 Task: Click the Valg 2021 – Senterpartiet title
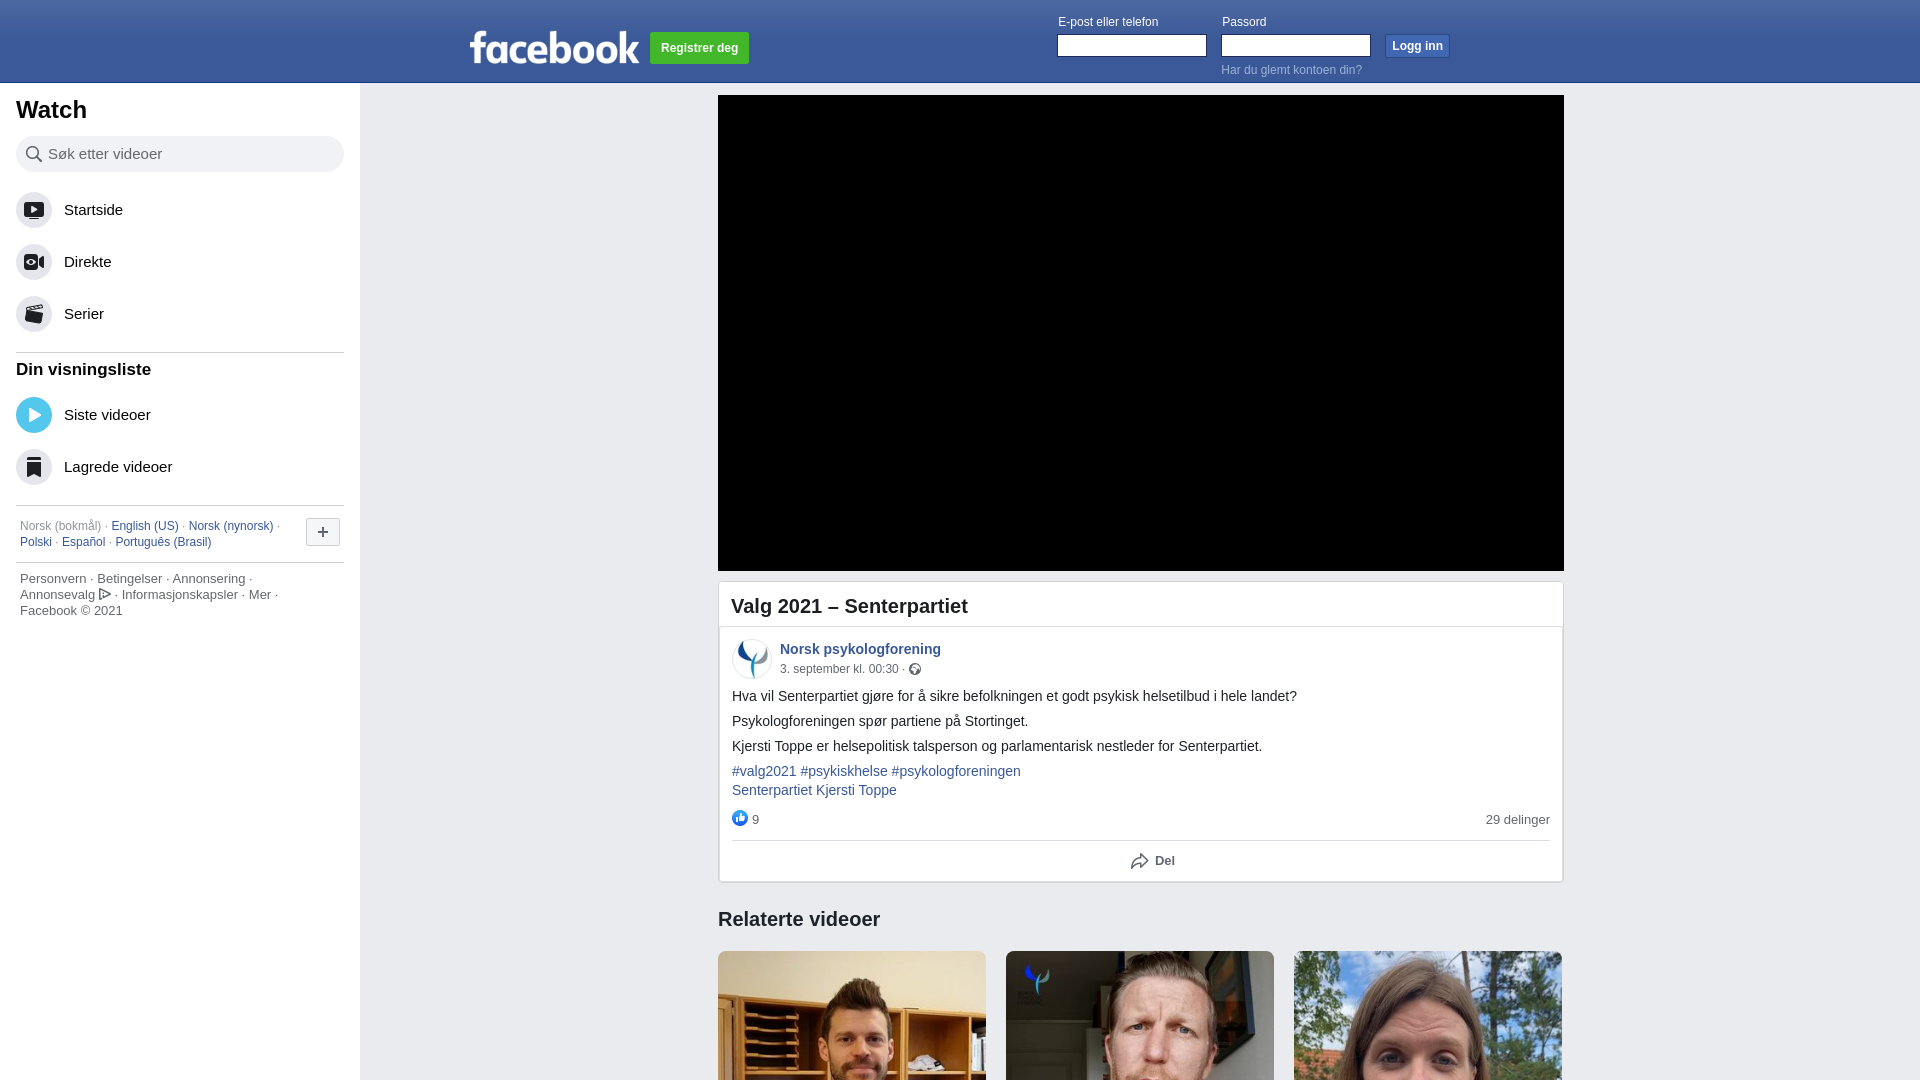849,607
